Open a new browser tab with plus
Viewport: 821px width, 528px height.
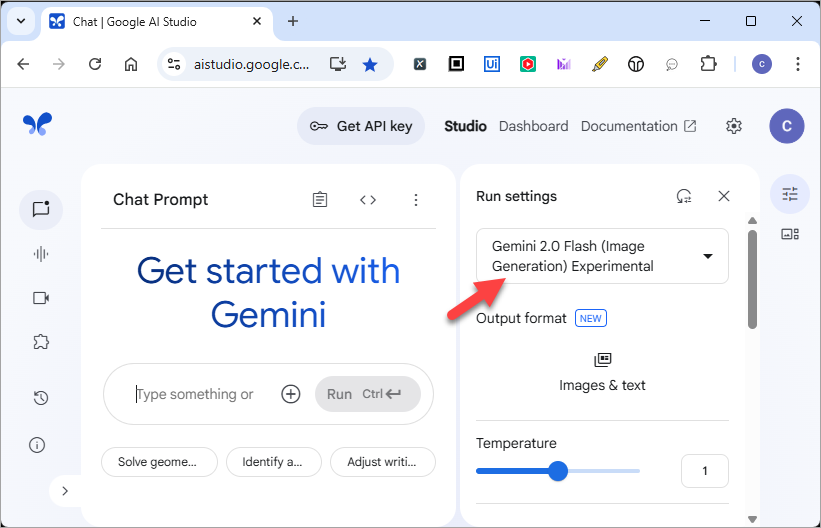[293, 21]
